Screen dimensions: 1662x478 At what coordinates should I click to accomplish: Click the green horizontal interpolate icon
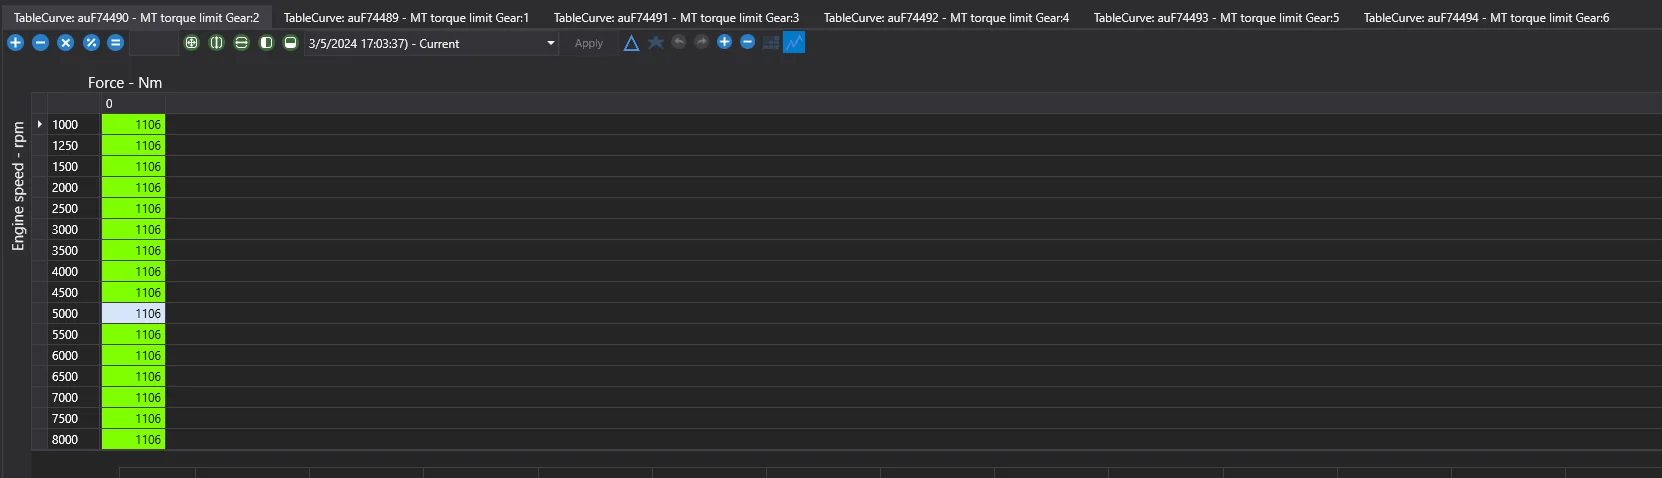point(241,43)
